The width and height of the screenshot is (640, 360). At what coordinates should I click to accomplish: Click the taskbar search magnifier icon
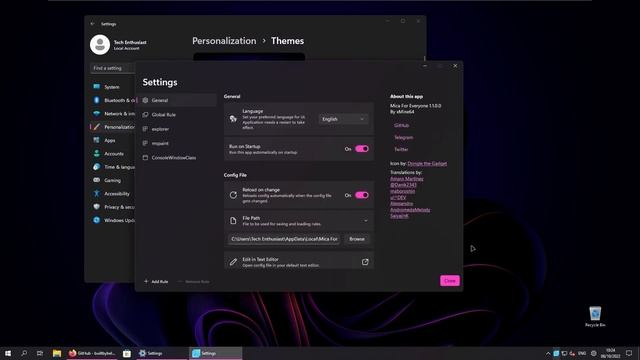[24, 353]
